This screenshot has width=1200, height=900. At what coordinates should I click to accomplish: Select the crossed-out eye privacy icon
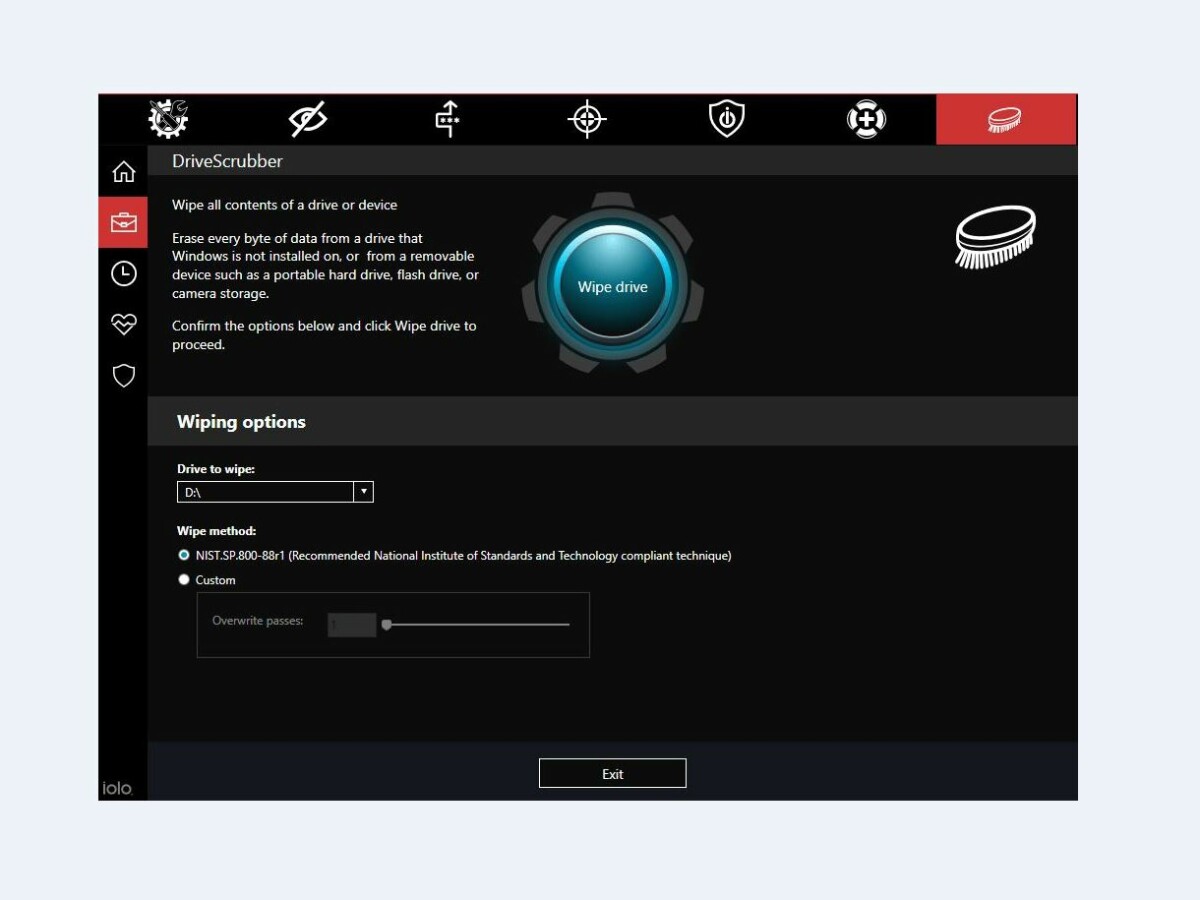coord(308,120)
